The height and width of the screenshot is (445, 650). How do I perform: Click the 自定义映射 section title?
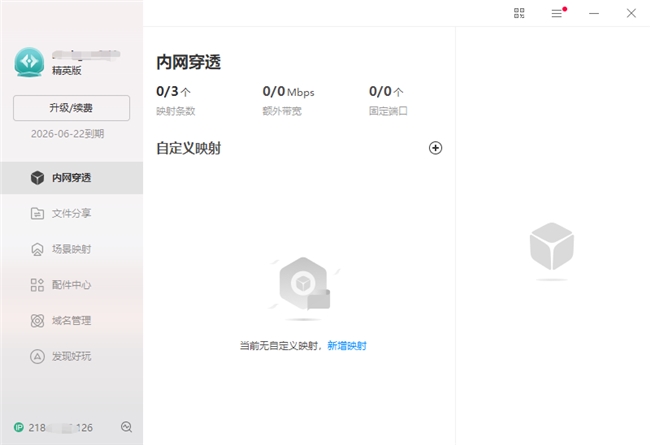[189, 148]
